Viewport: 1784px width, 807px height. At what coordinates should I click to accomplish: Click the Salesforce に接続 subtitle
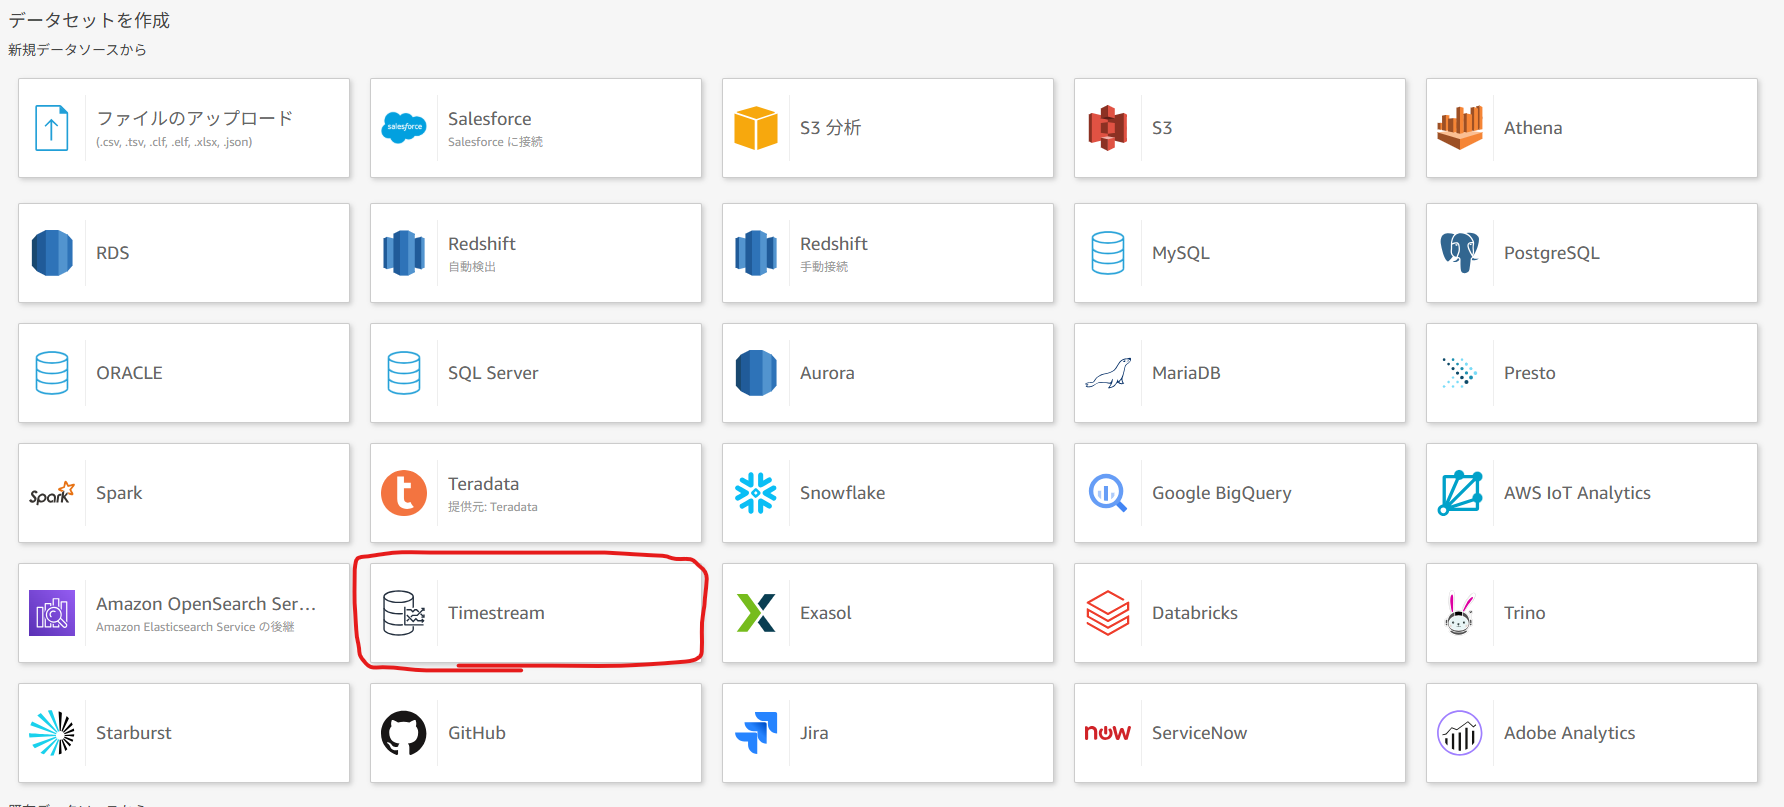(495, 142)
